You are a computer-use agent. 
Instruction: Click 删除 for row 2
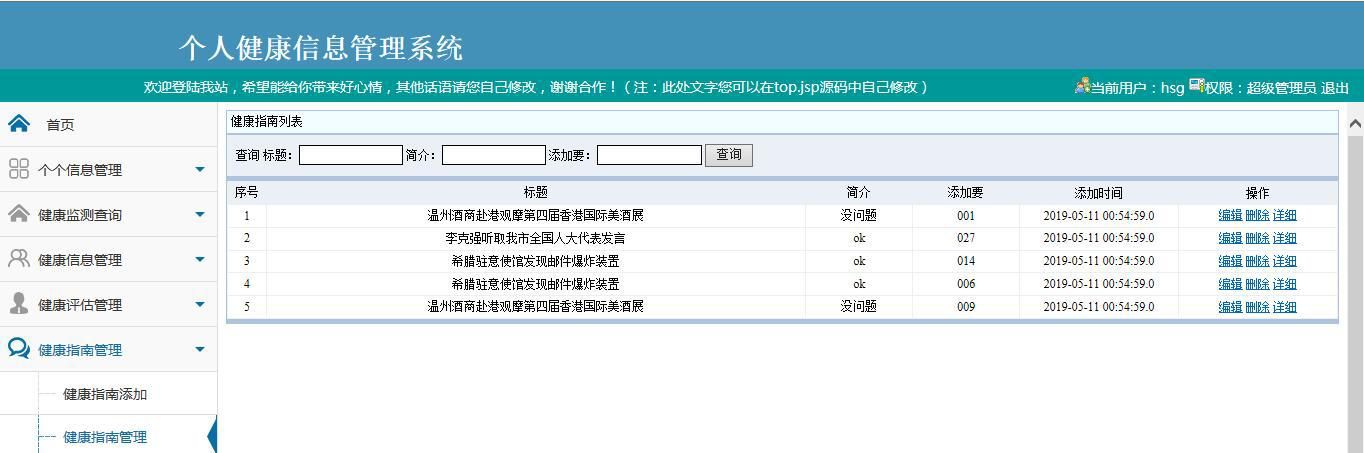1257,238
